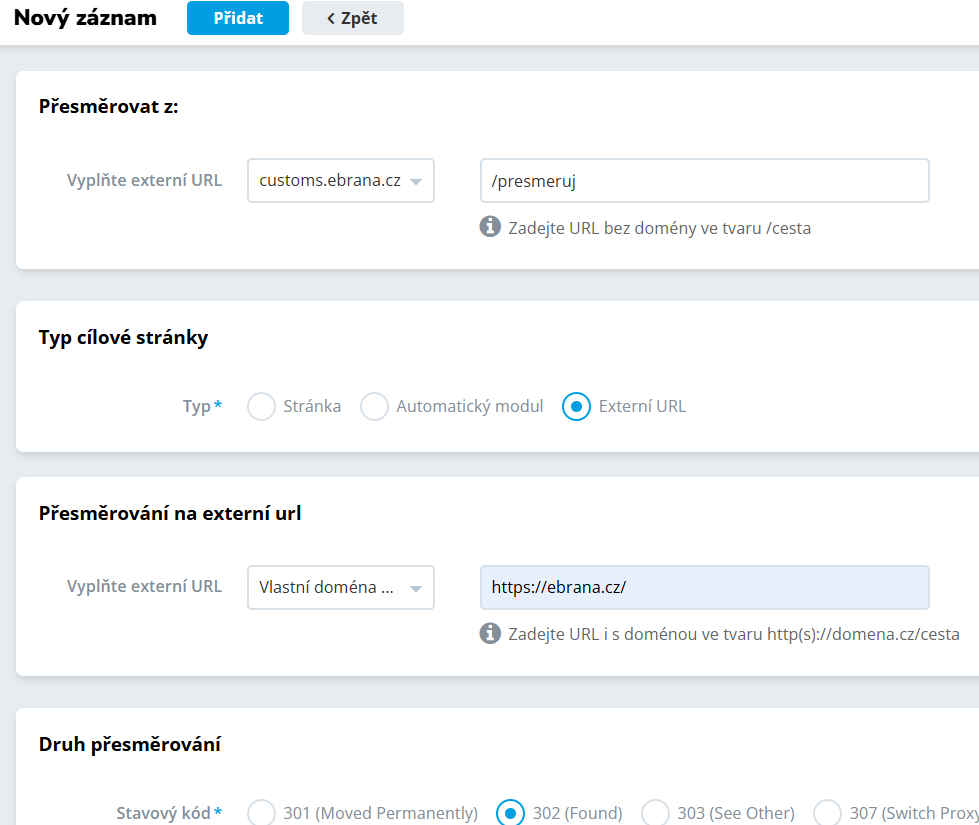
Task: Focus the /presmeruj source path field
Action: click(704, 181)
